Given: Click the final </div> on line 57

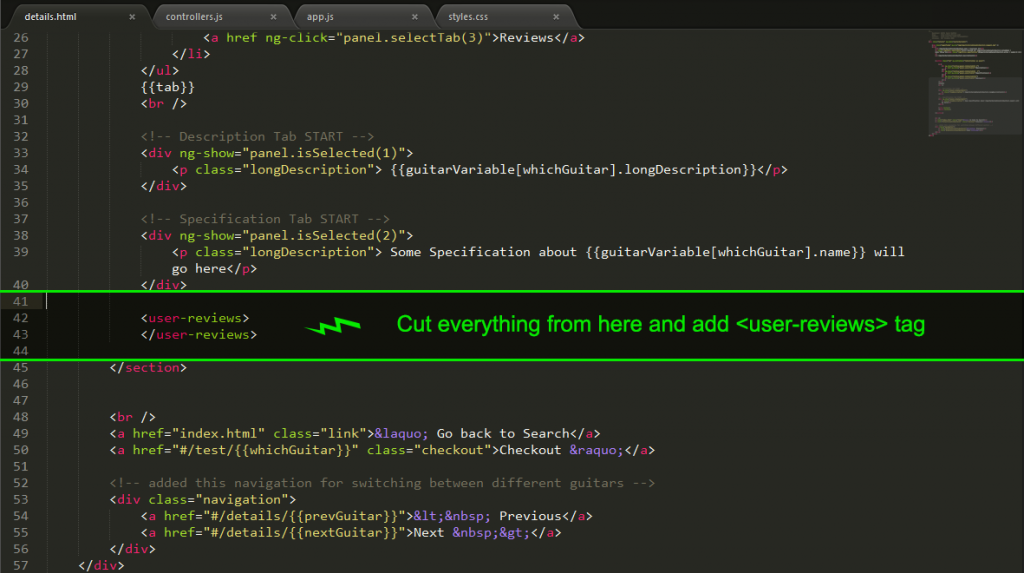Looking at the screenshot, I should click(x=101, y=565).
